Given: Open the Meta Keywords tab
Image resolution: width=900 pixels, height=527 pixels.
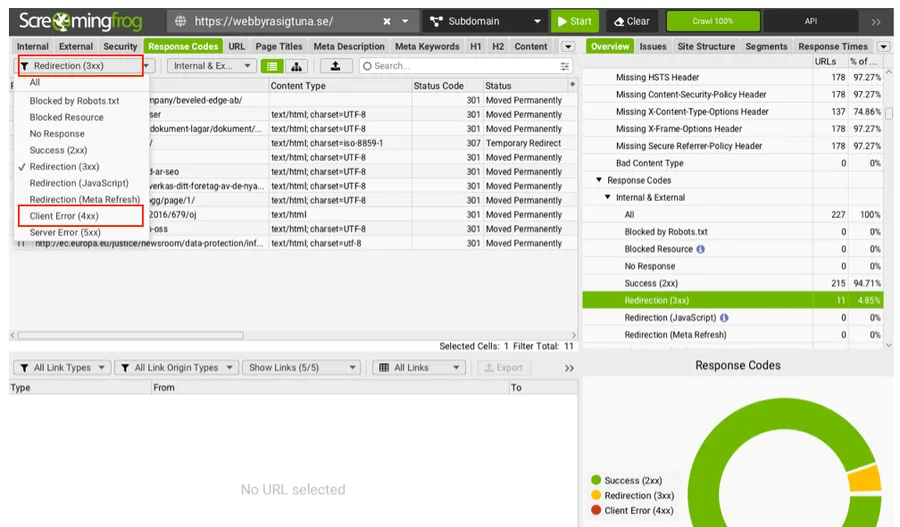Looking at the screenshot, I should tap(427, 46).
